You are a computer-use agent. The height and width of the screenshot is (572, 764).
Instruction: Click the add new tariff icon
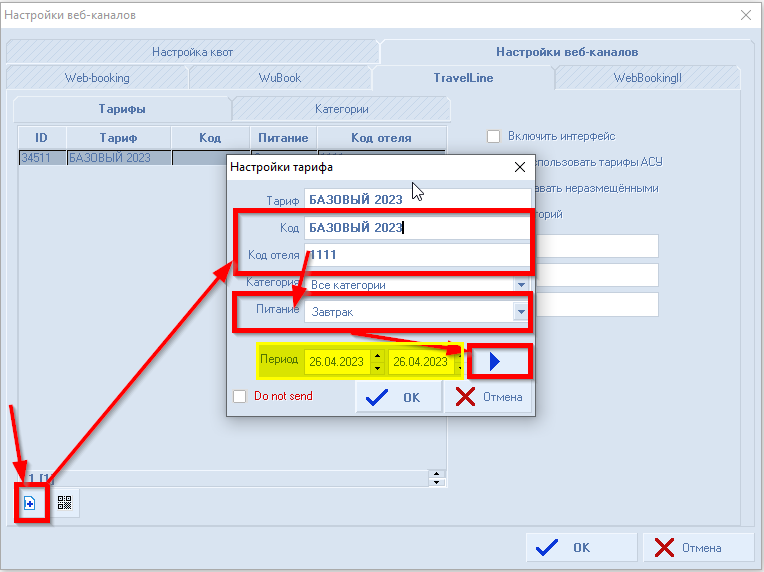[30, 503]
